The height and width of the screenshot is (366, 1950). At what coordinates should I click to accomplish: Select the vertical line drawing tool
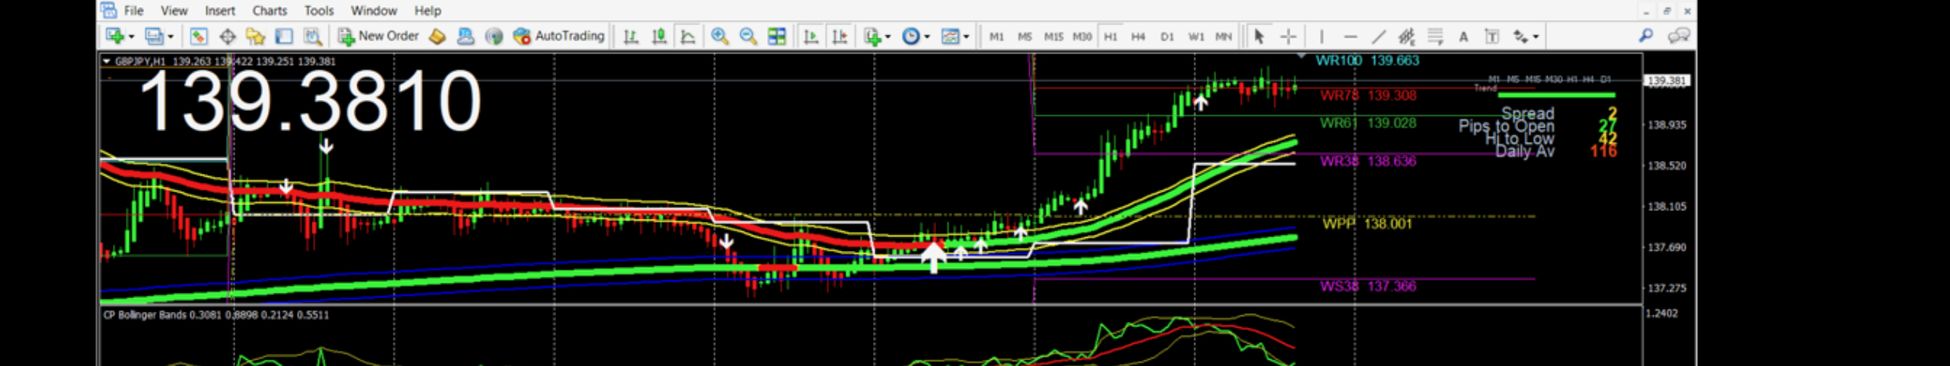tap(1321, 36)
